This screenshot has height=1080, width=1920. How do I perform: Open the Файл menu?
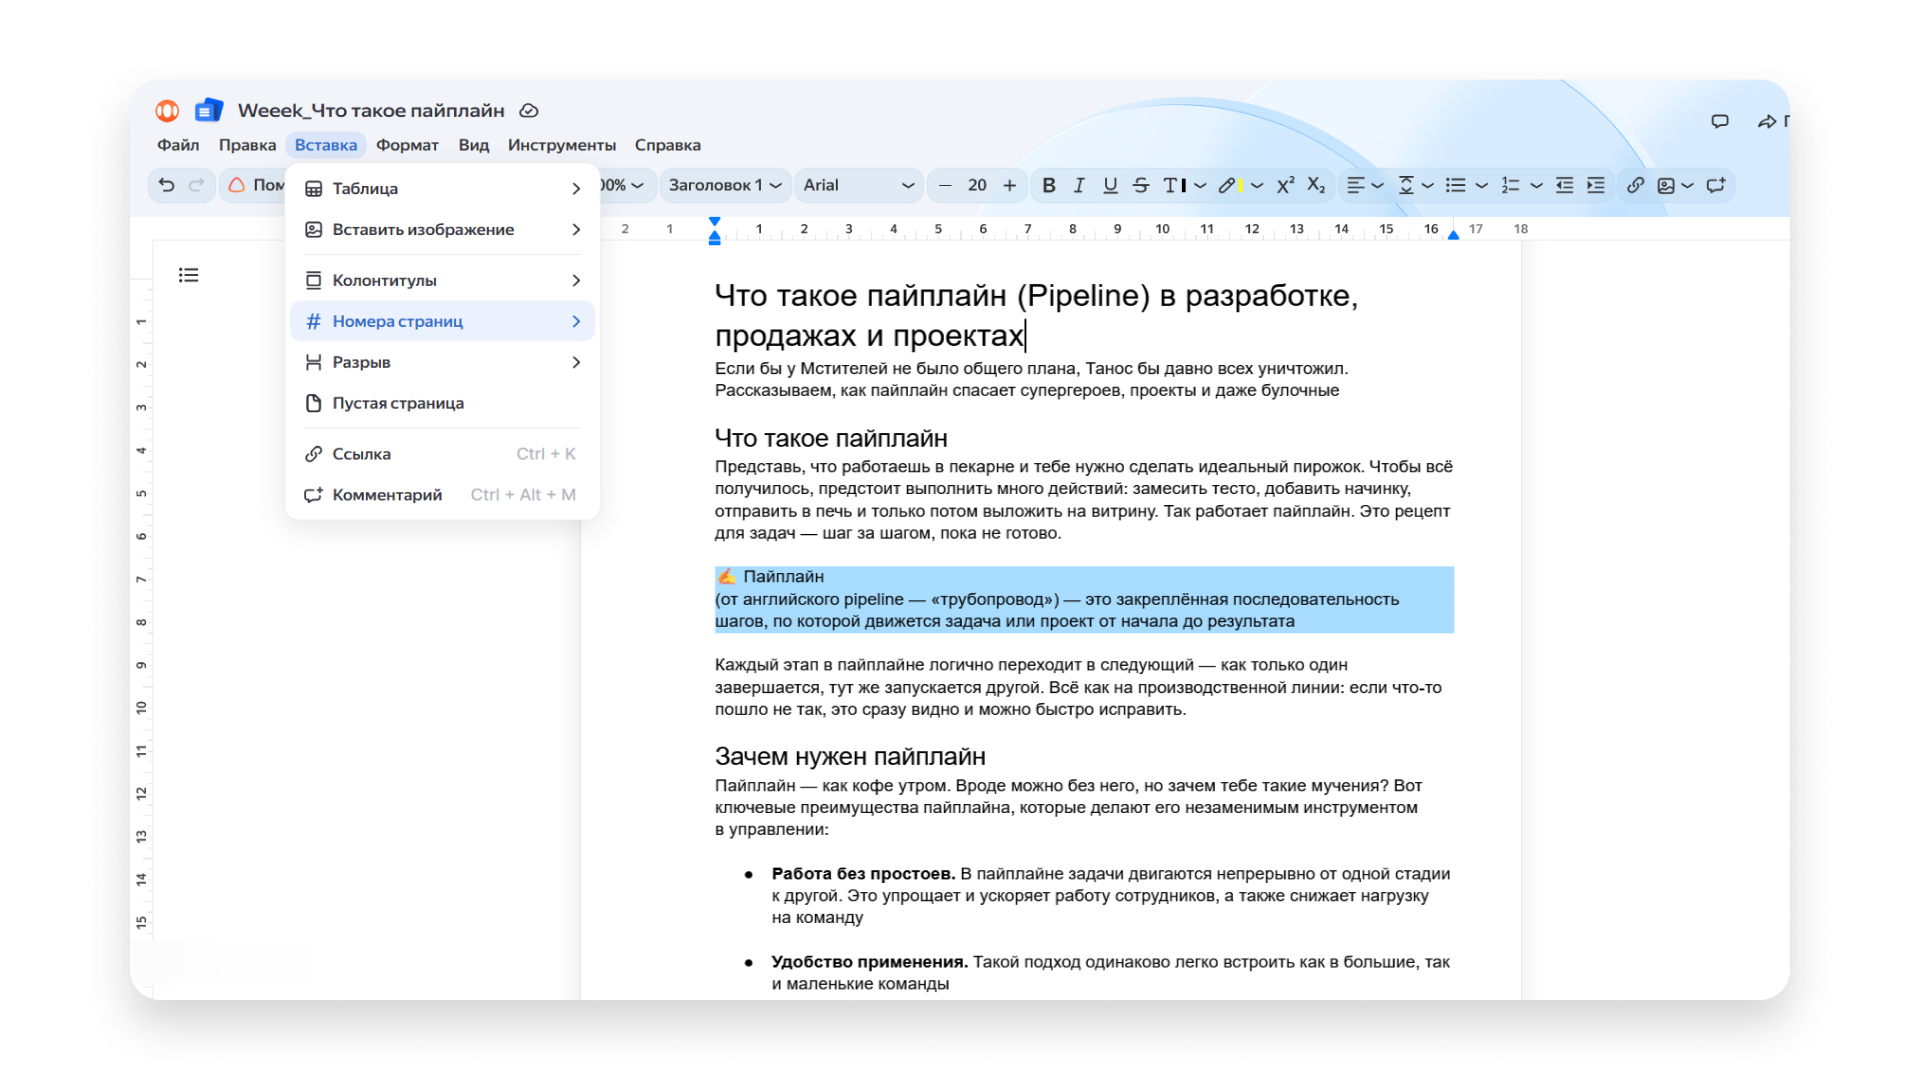pos(178,145)
